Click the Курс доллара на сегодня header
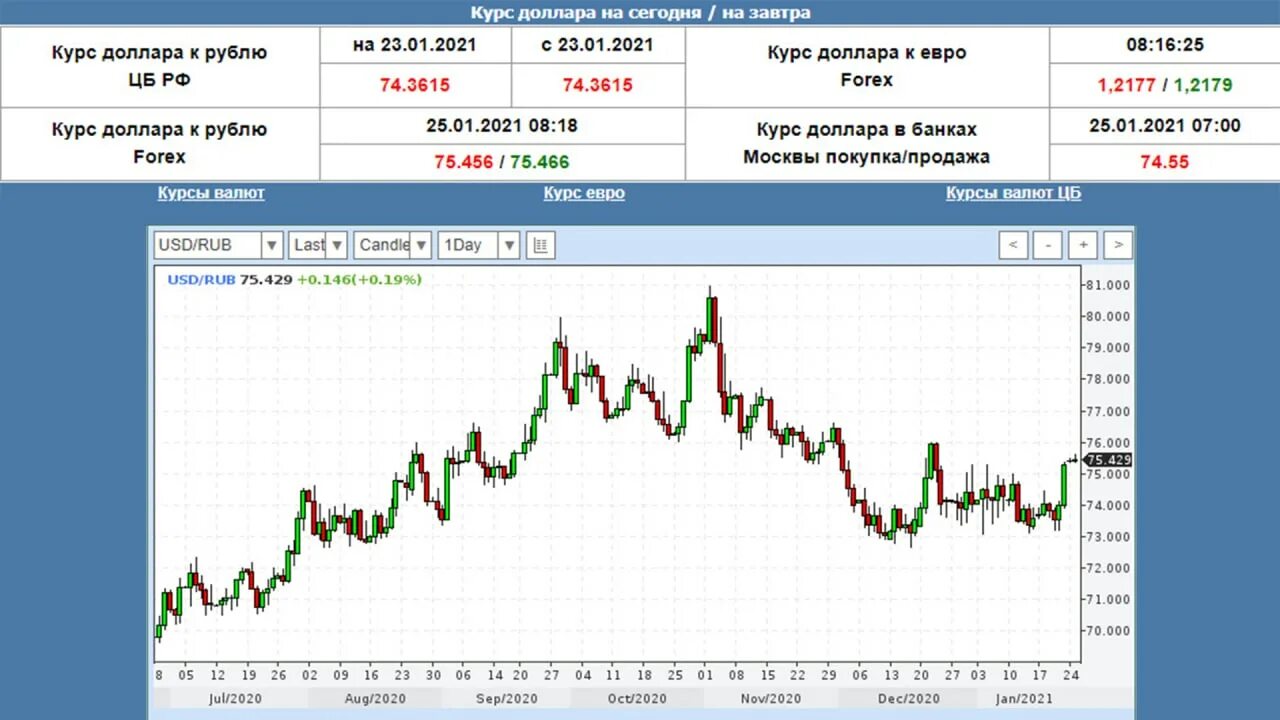Screen dimensions: 1280x720 [x=640, y=13]
